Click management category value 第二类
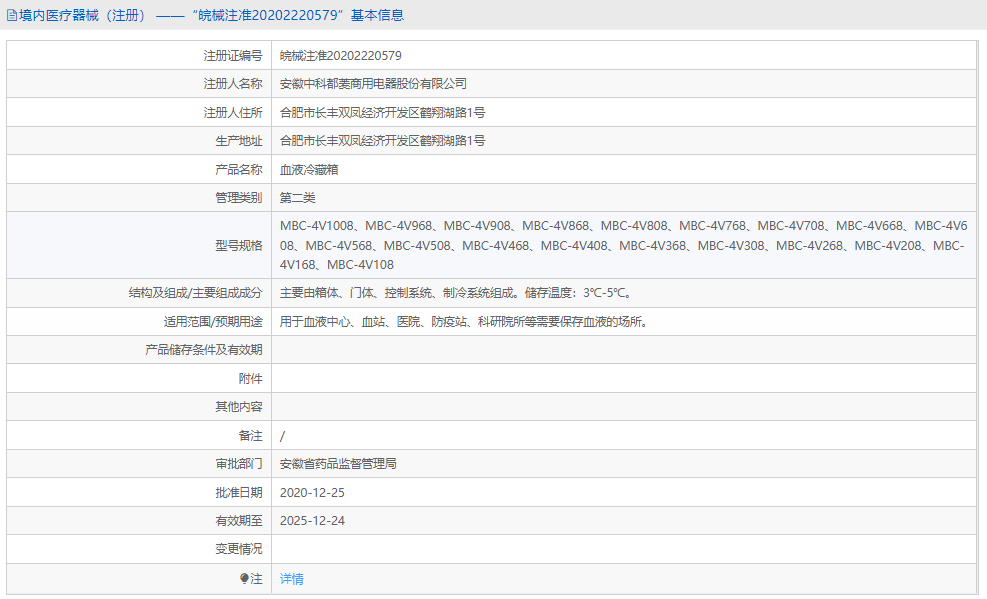 point(297,198)
